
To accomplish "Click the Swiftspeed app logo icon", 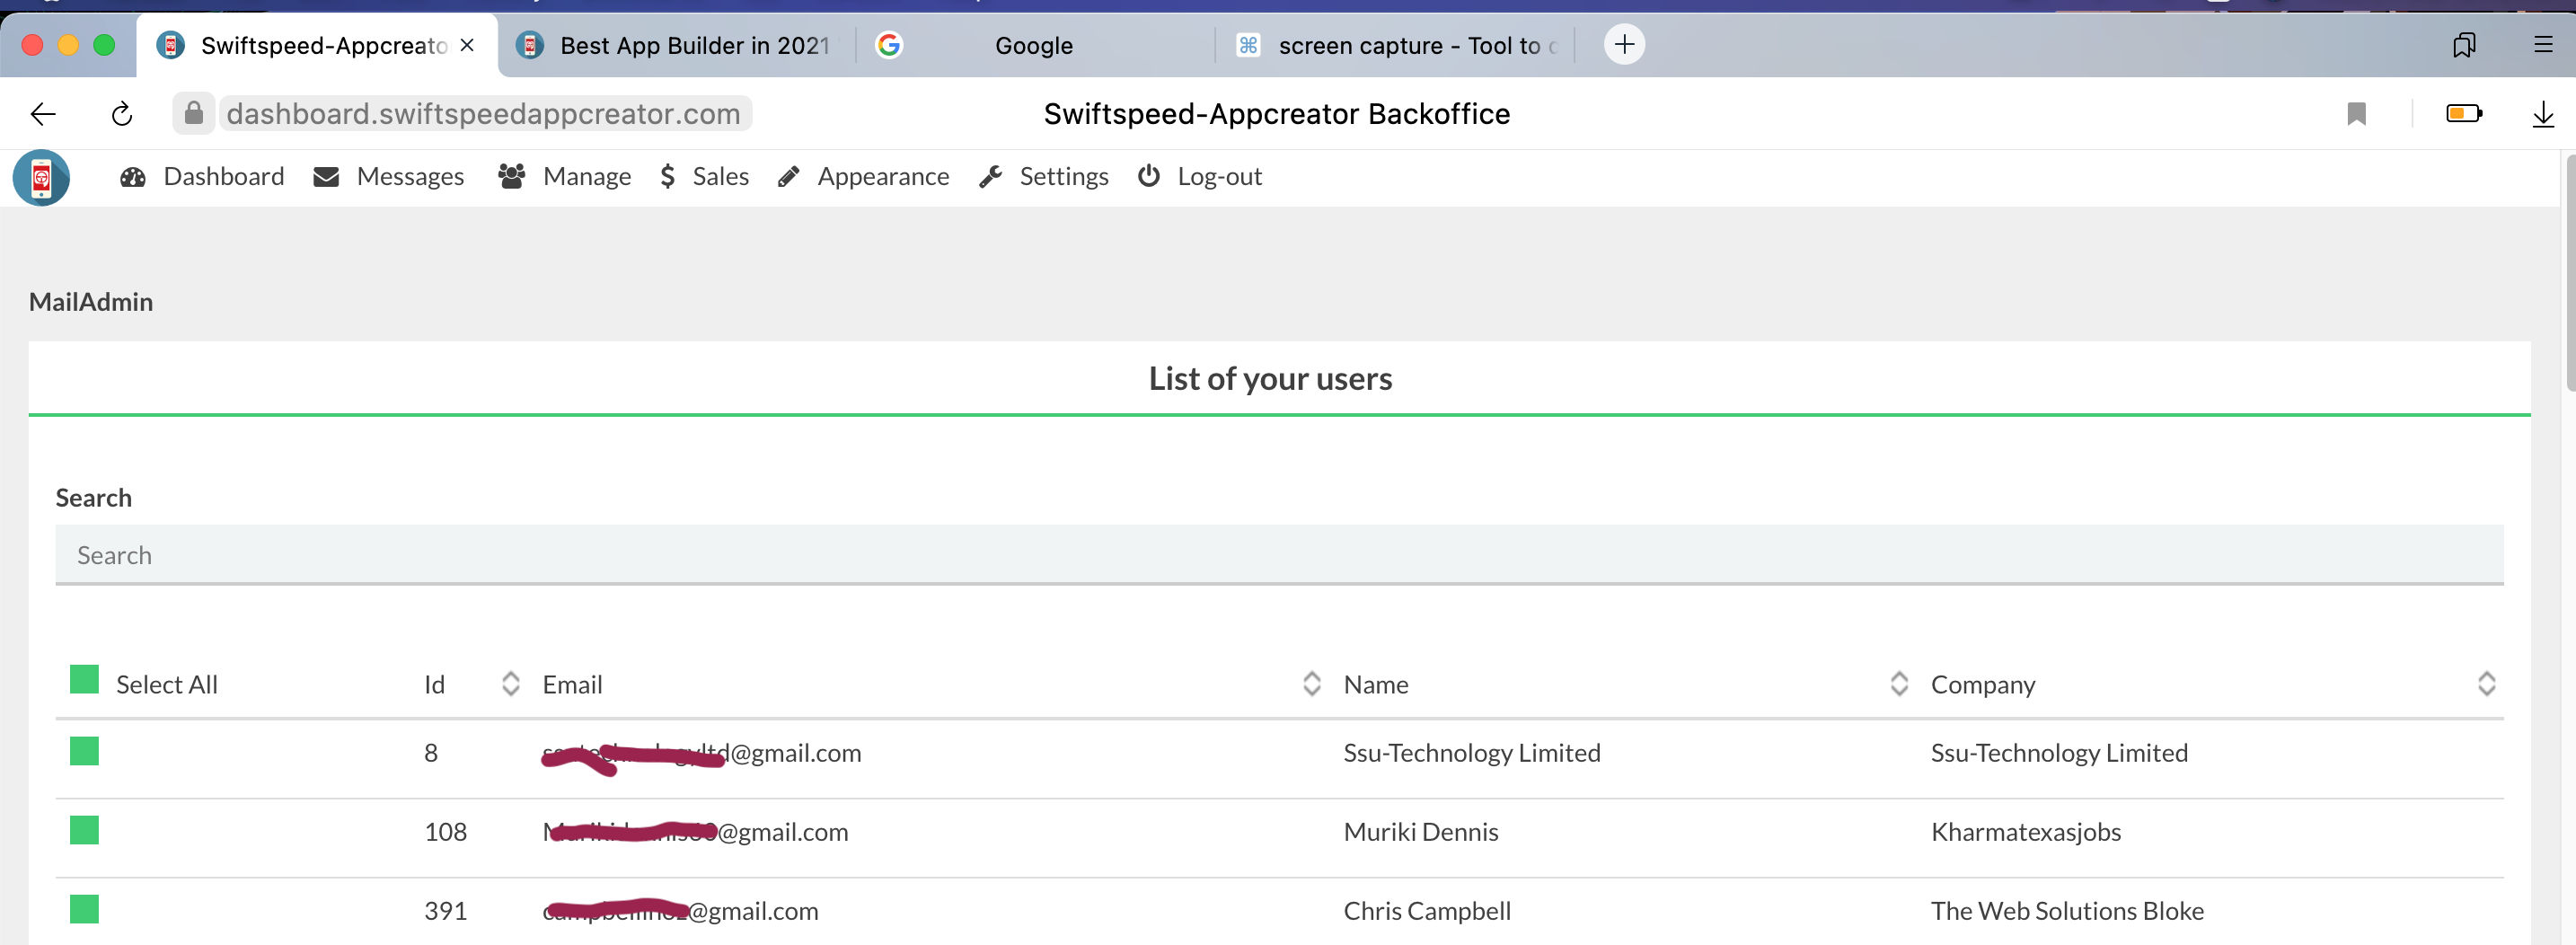I will (x=41, y=178).
